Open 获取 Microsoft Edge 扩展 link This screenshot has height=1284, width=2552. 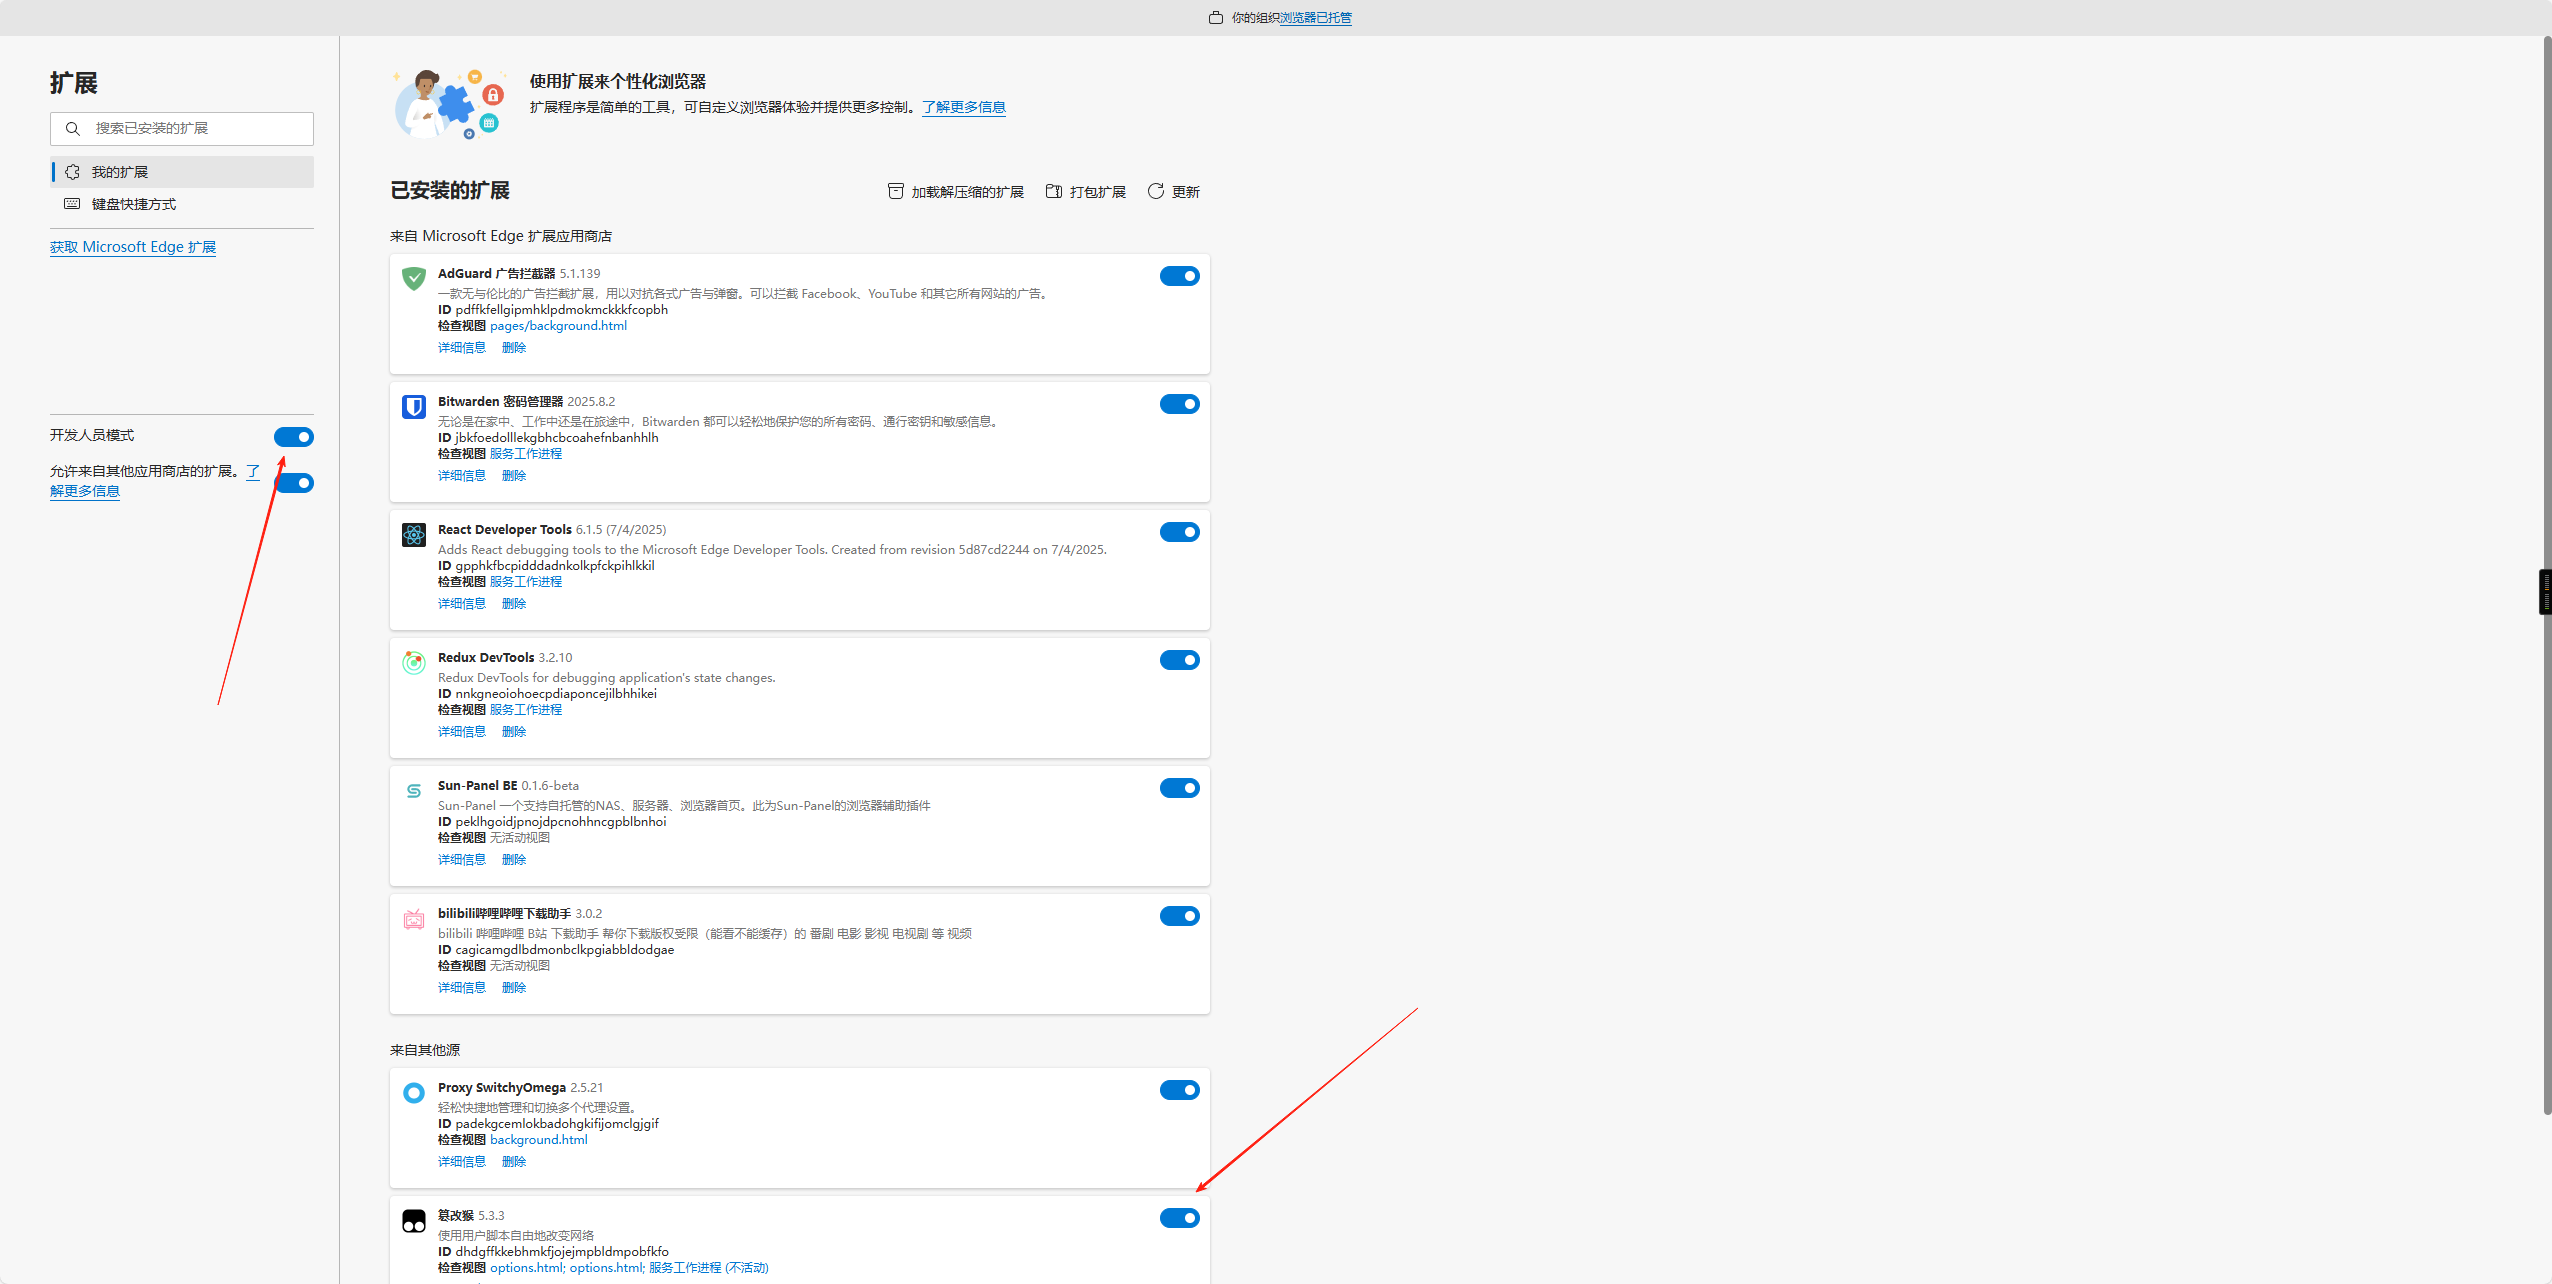point(133,247)
